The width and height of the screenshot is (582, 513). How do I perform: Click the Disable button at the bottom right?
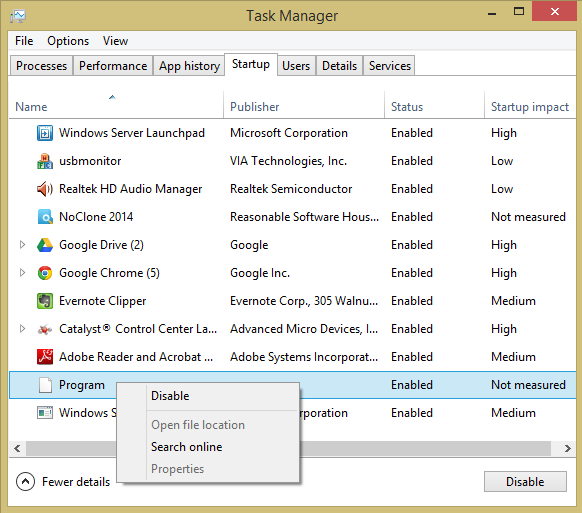pos(525,481)
